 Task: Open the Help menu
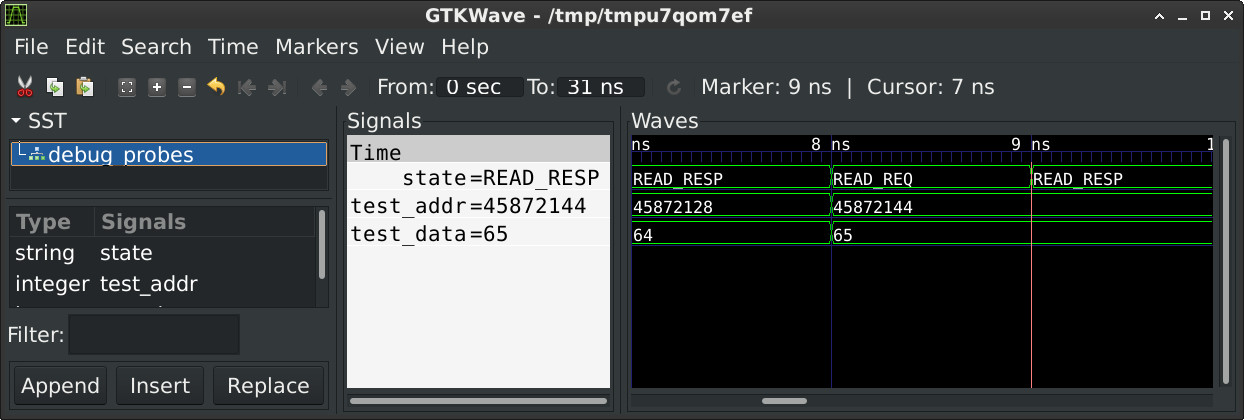[465, 47]
